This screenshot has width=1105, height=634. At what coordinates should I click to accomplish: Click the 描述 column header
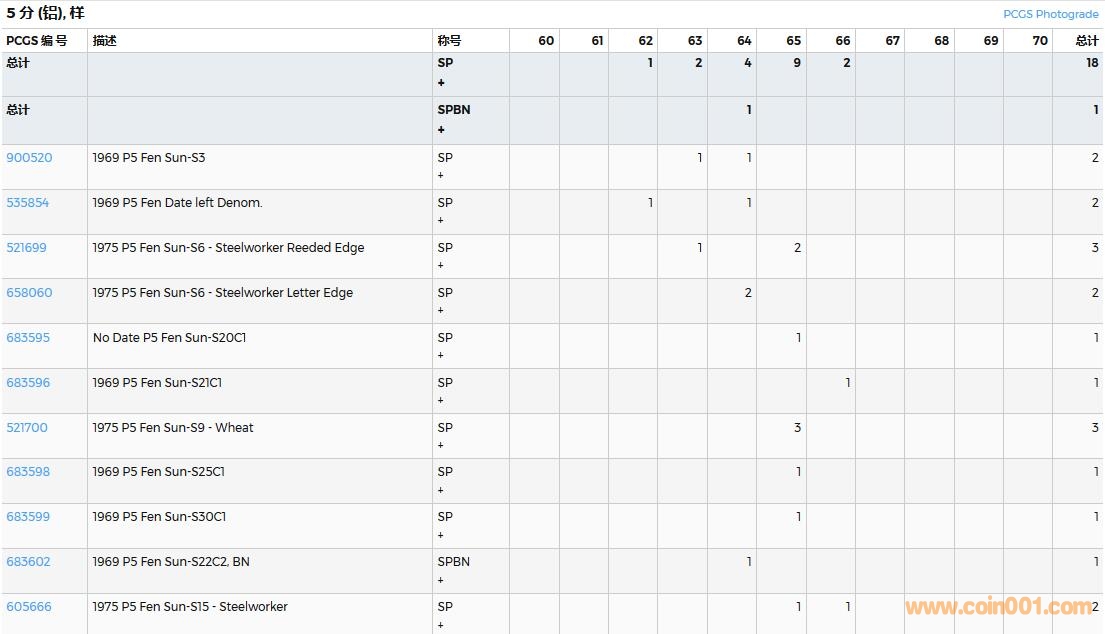[x=105, y=41]
